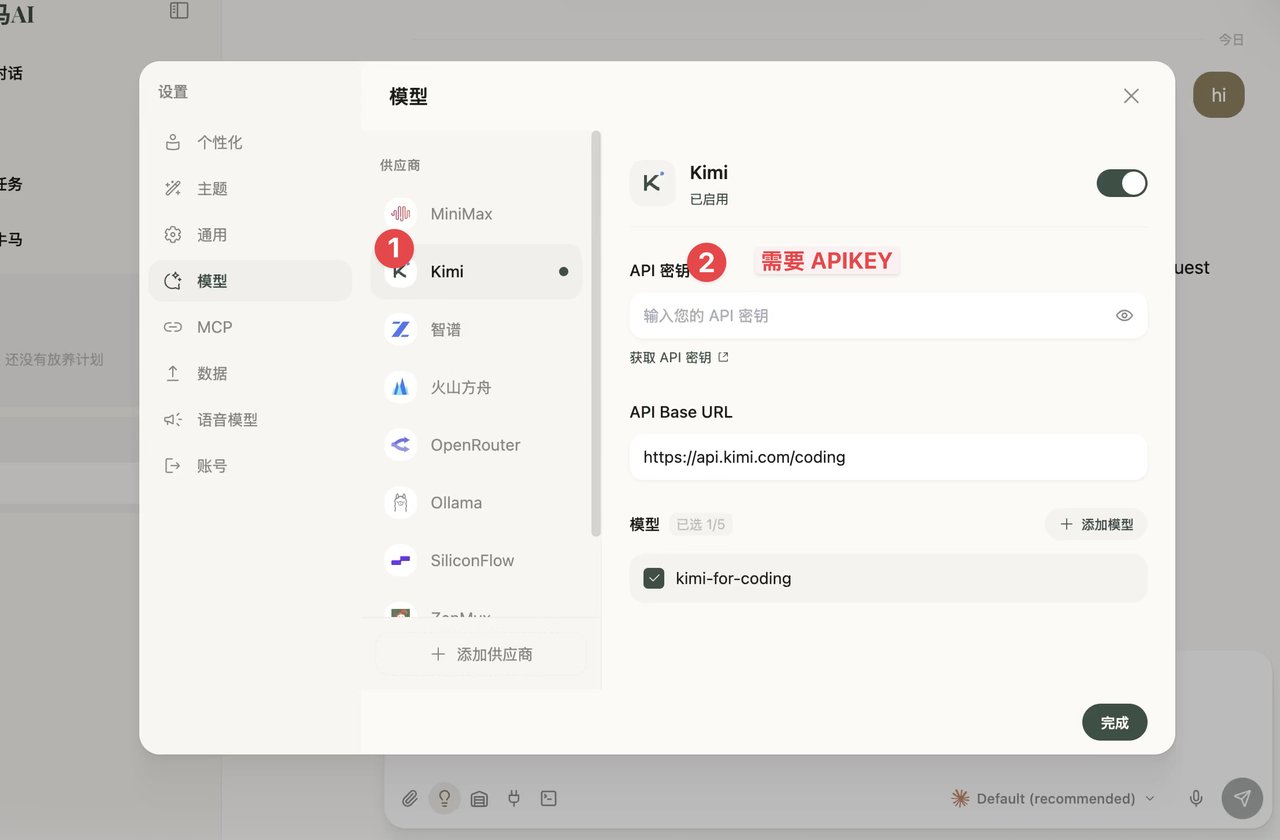Open the 通用 settings section
Screen dimensions: 1280x840
point(250,234)
